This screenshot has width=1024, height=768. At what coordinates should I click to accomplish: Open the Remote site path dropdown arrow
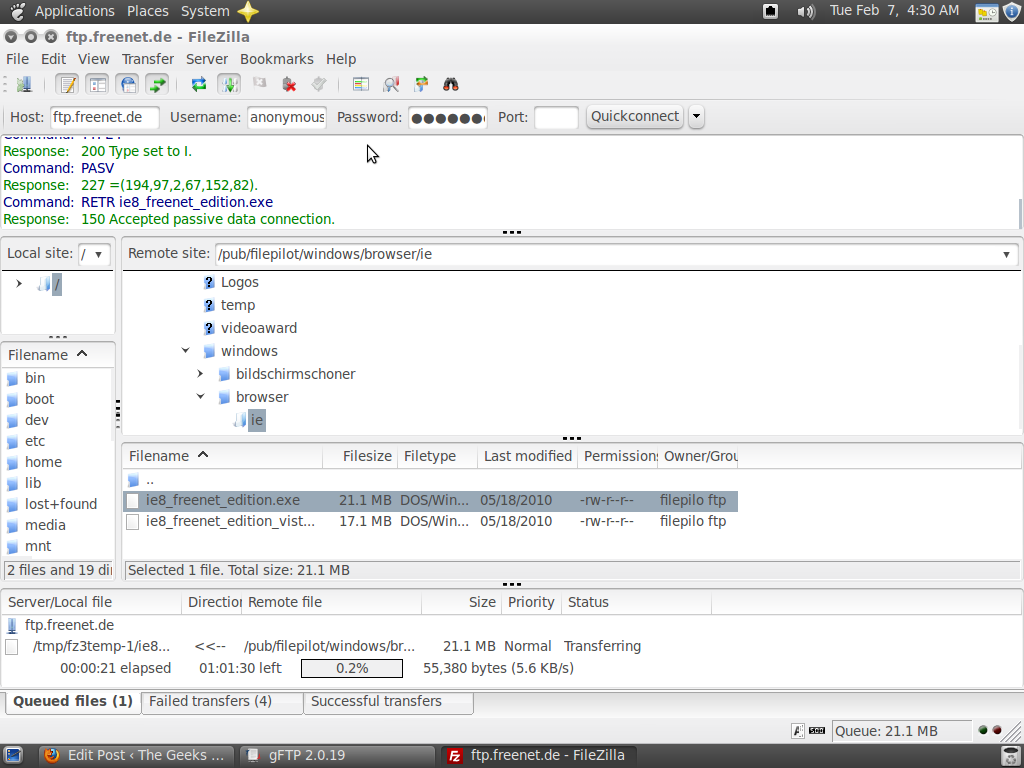tap(1006, 254)
